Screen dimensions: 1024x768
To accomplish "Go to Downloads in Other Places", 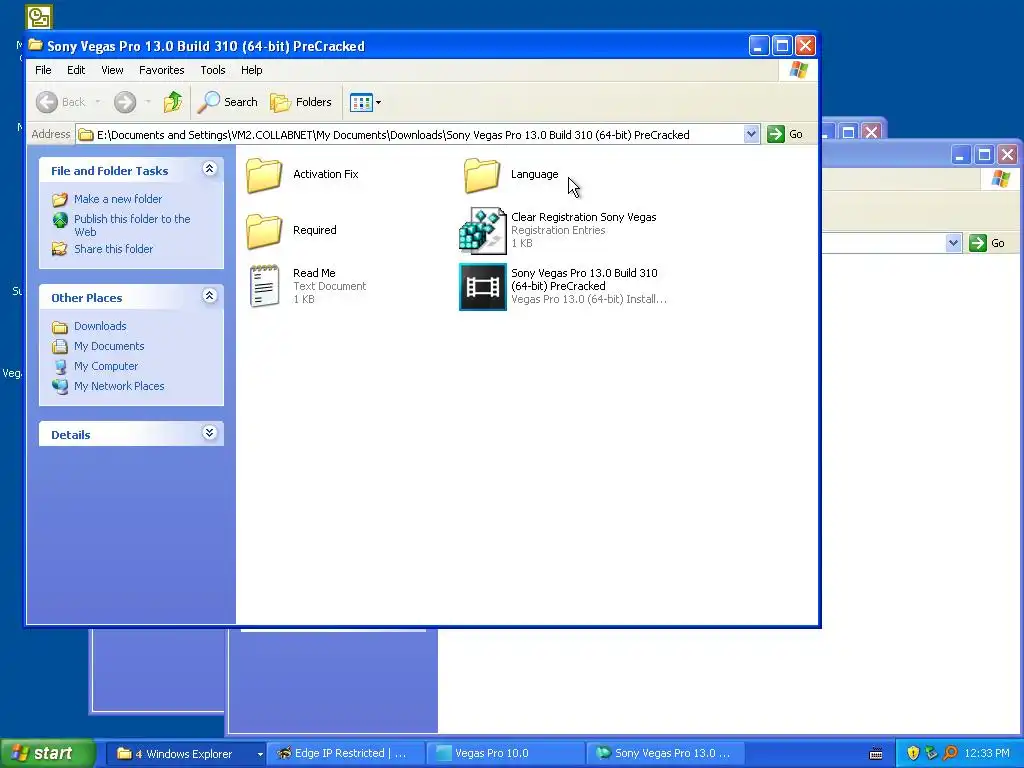I will (100, 326).
